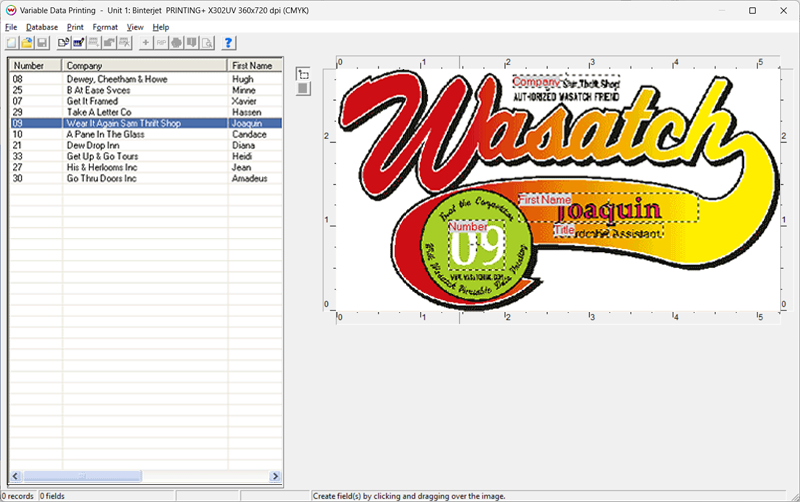This screenshot has height=502, width=800.
Task: Select the Take A Letter Co row
Action: (146, 112)
